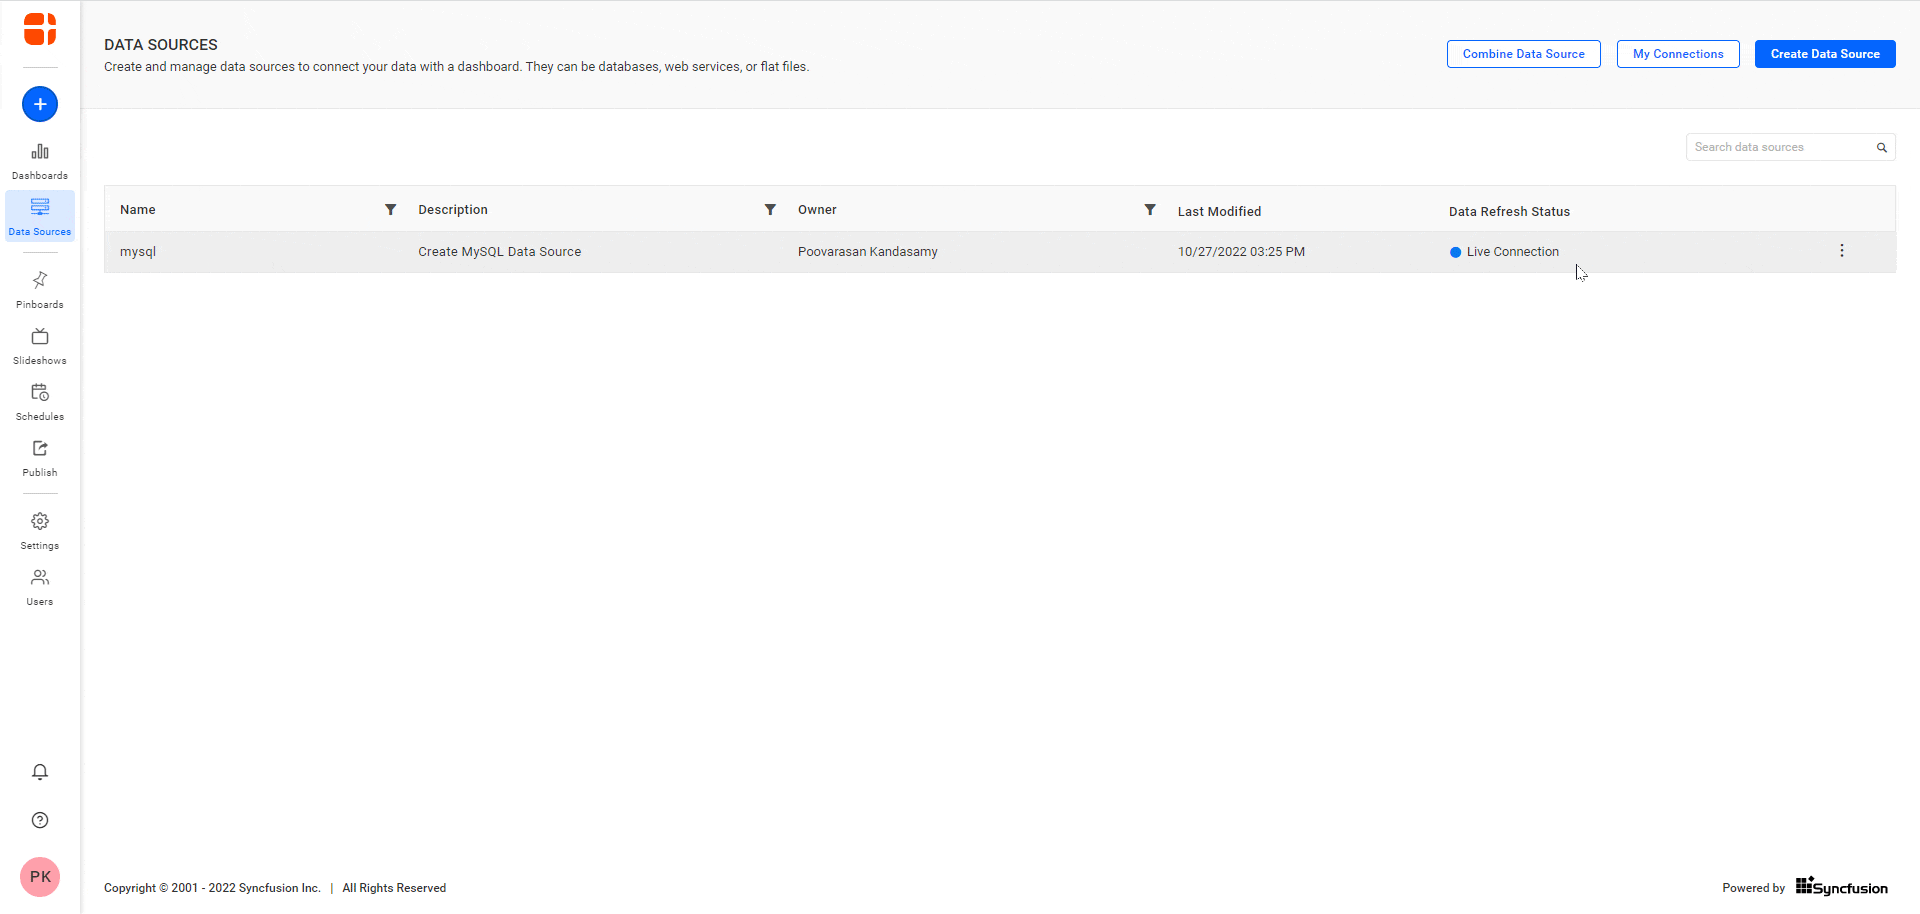Open the Schedules section

[39, 400]
